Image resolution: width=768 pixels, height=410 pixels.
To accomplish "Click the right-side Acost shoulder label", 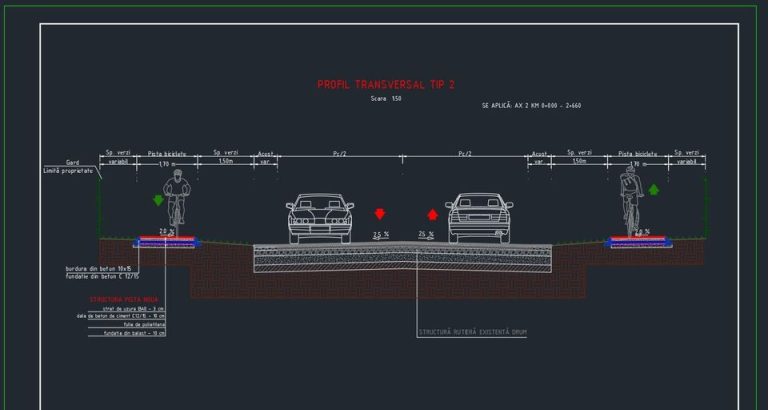I will 539,154.
